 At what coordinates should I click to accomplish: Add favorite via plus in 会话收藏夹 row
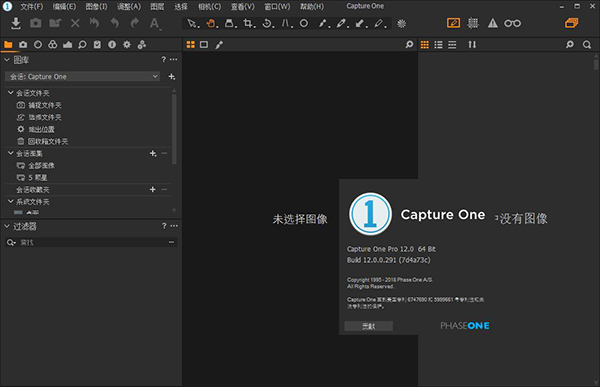point(153,189)
